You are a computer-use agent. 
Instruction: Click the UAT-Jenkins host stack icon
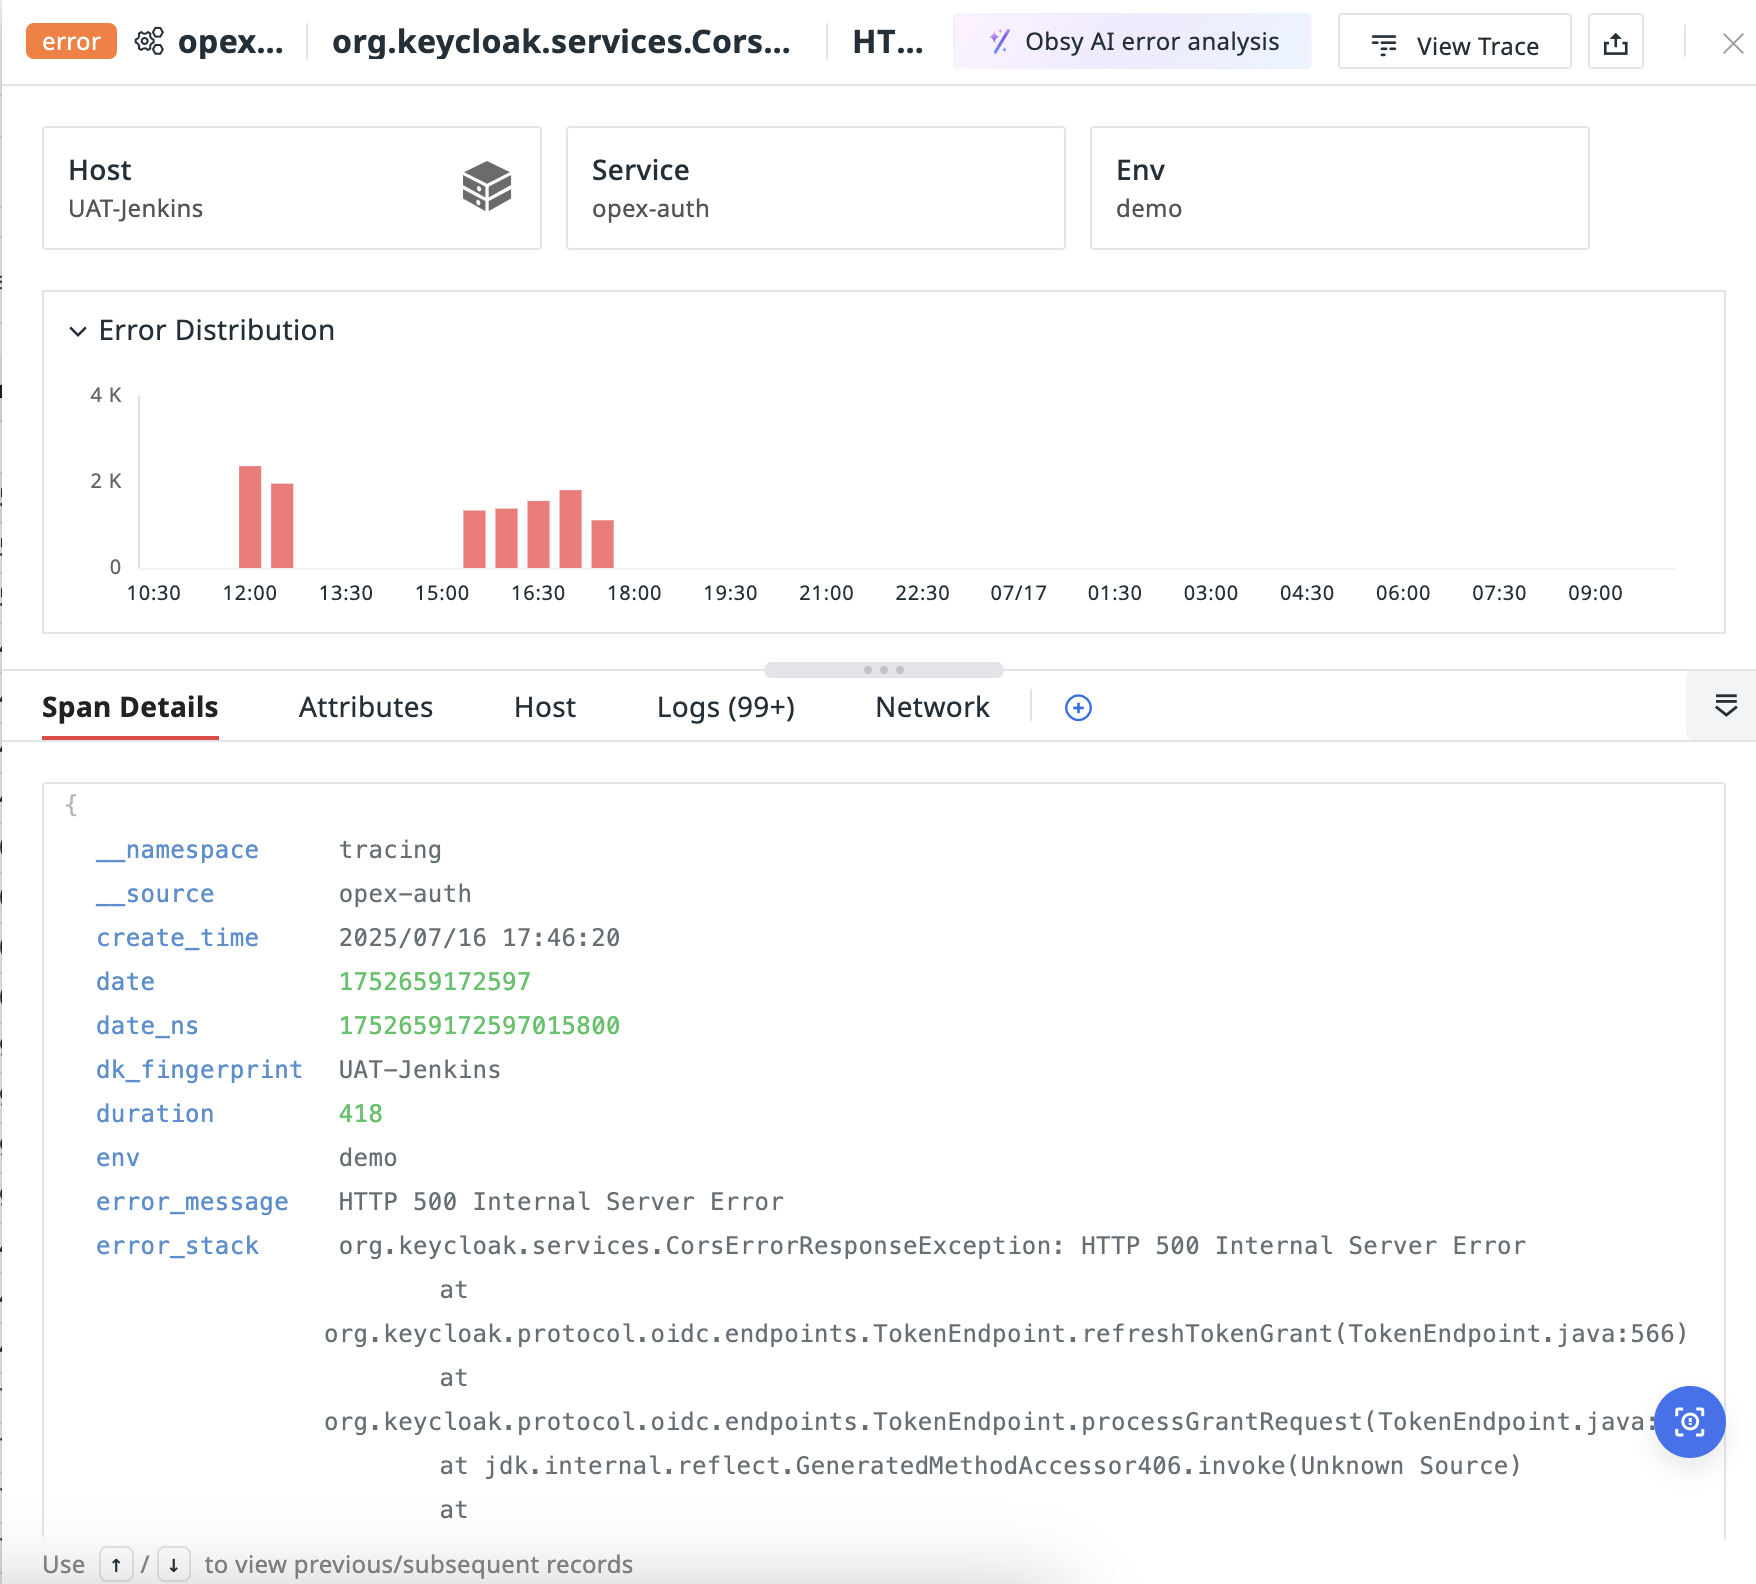pyautogui.click(x=487, y=186)
